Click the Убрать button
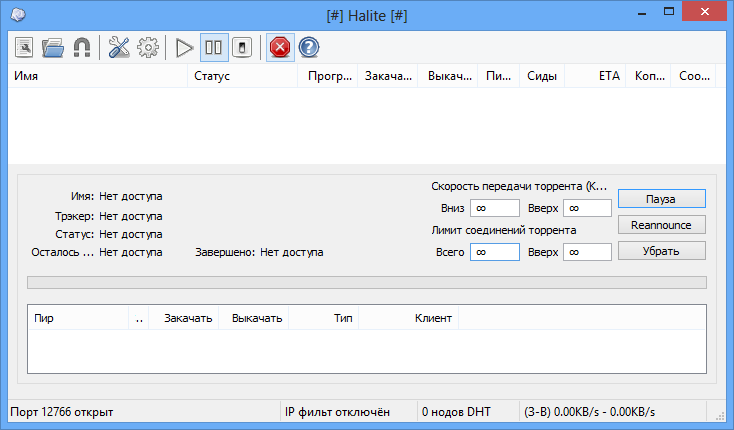This screenshot has height=430, width=734. 661,251
